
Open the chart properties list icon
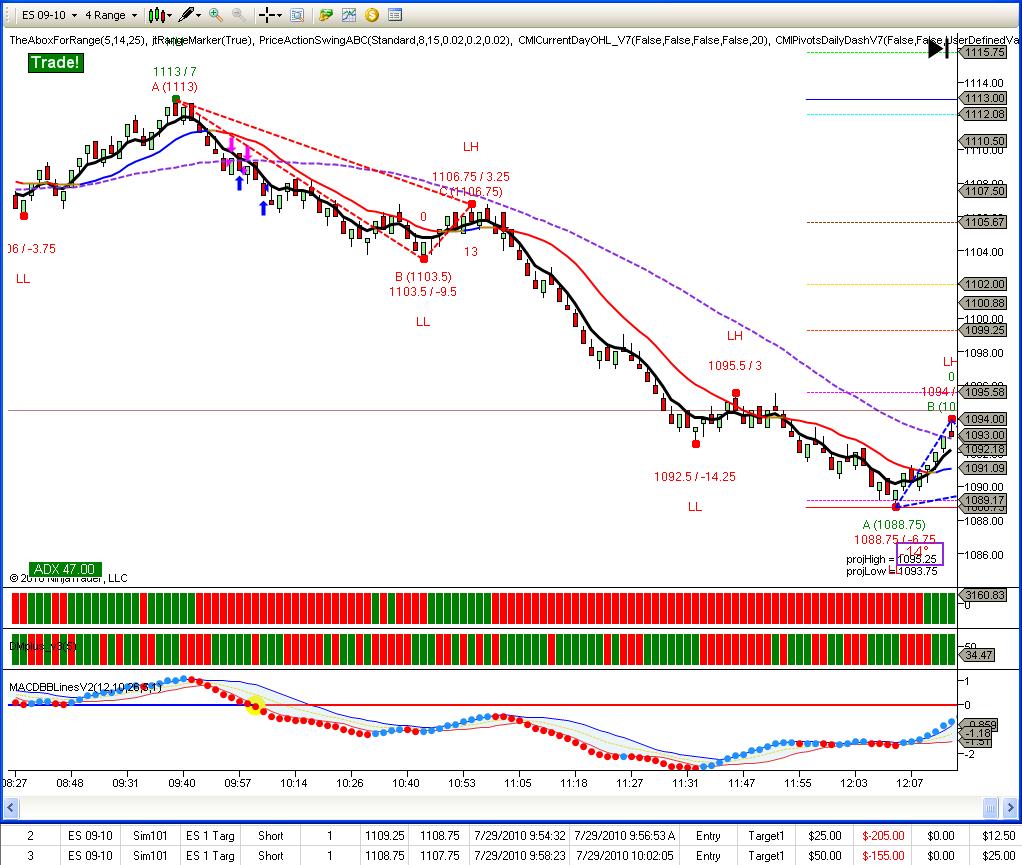click(394, 15)
